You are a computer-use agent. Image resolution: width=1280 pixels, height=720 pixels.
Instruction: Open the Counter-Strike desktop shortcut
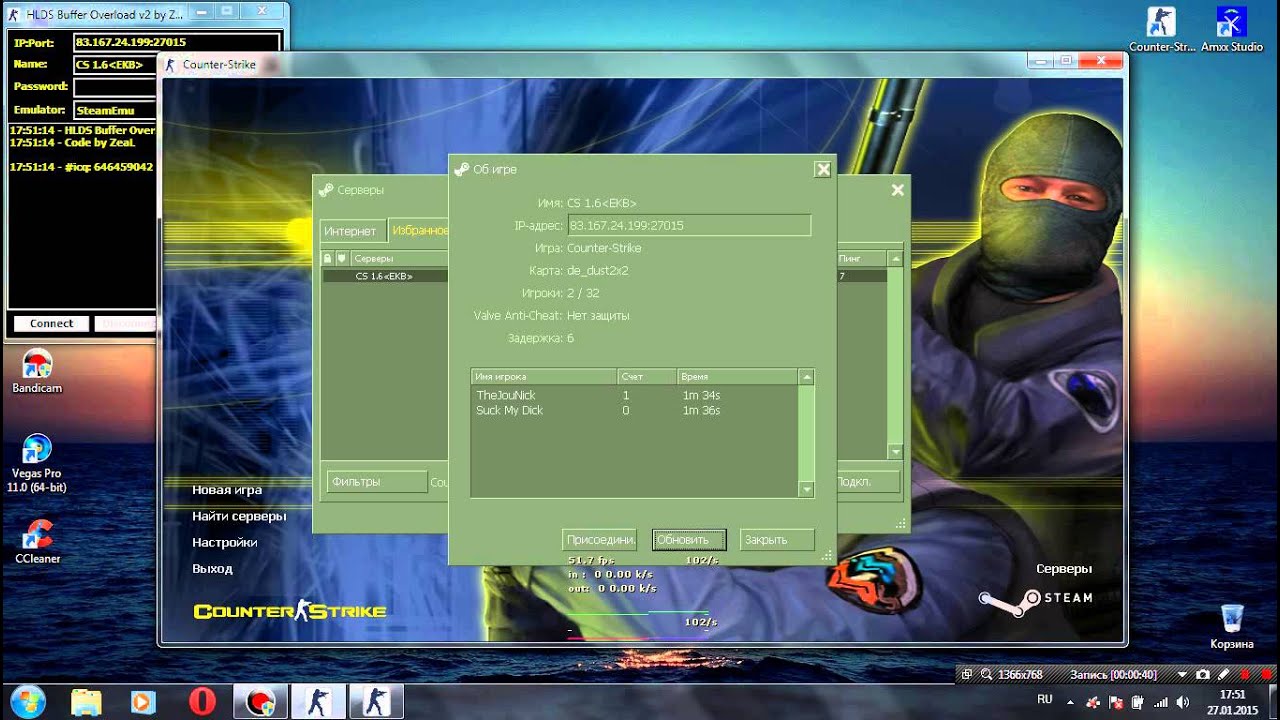pos(1161,28)
